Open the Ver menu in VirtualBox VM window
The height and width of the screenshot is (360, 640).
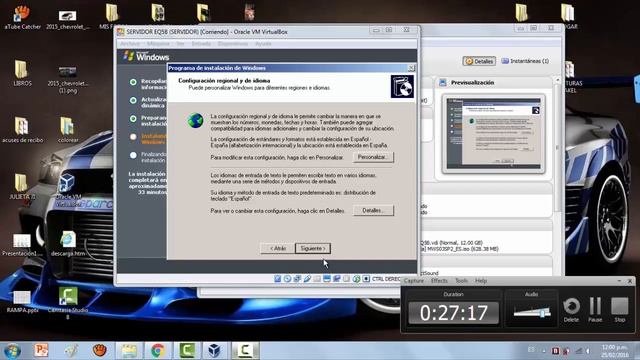[180, 44]
